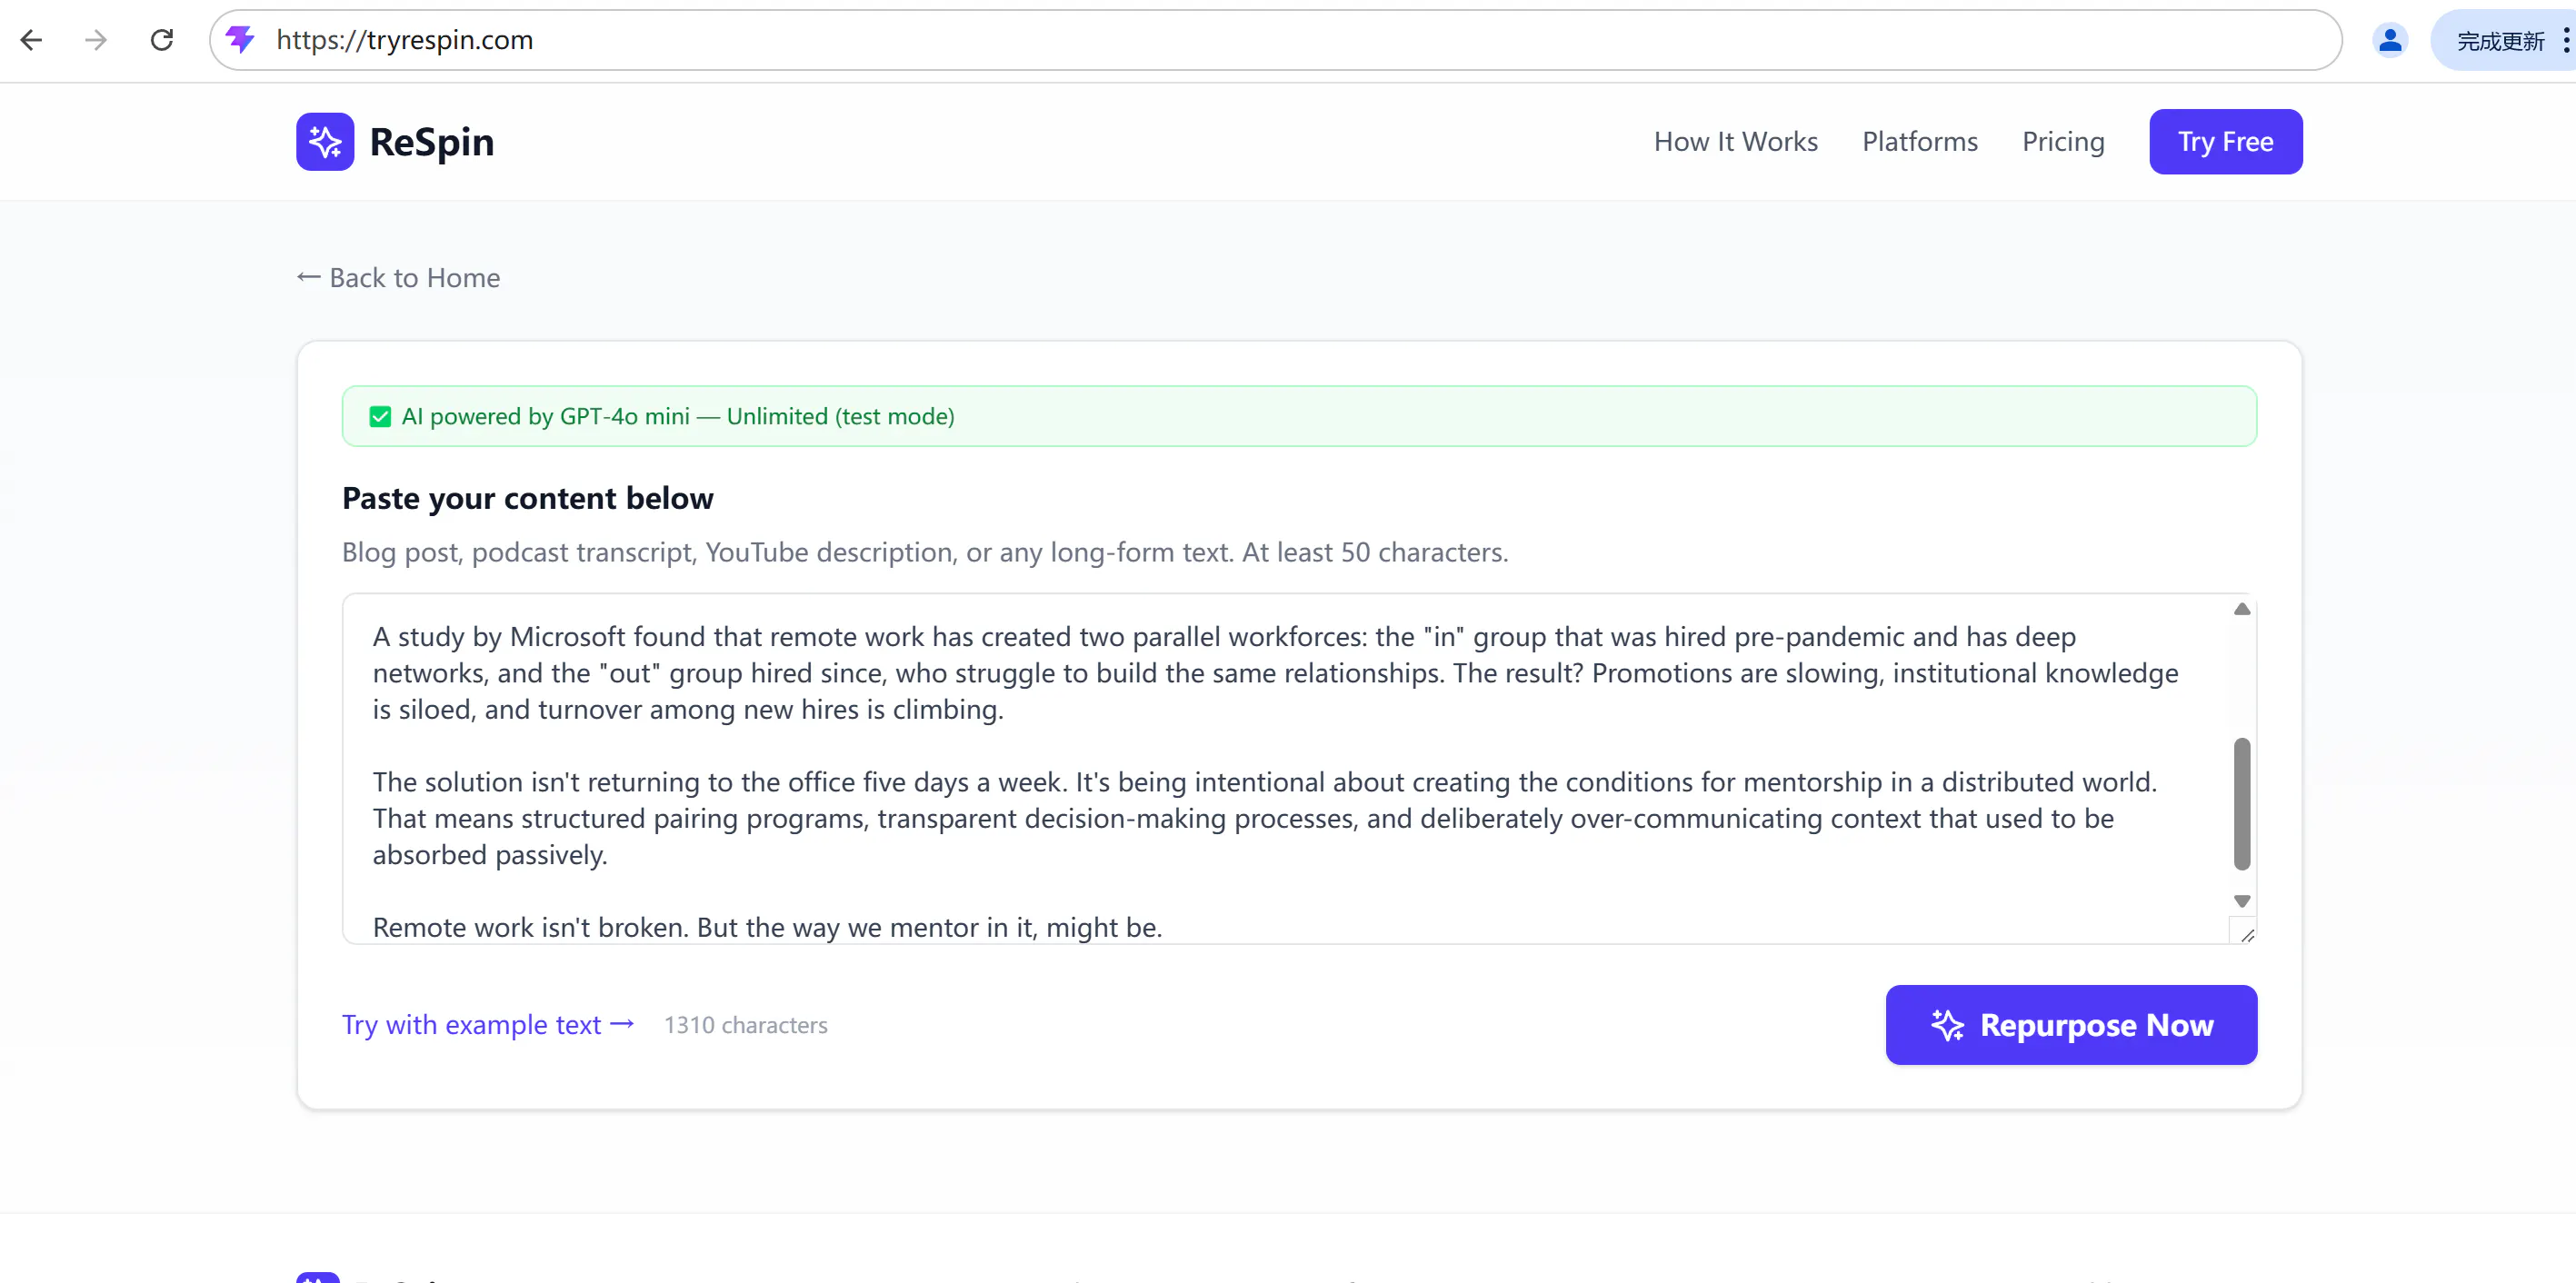Screen dimensions: 2576x1283
Task: Open the Platforms nav item
Action: coord(1919,141)
